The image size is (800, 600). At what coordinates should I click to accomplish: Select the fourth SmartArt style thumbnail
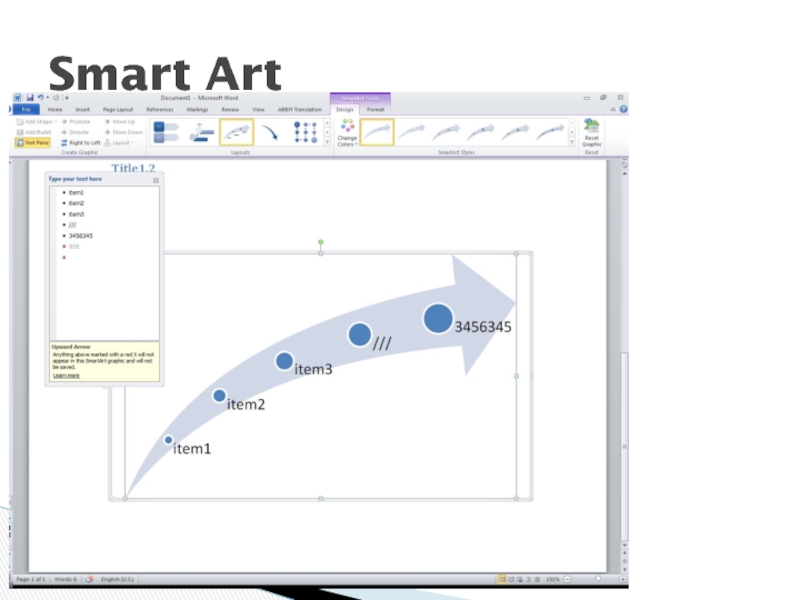[x=481, y=132]
